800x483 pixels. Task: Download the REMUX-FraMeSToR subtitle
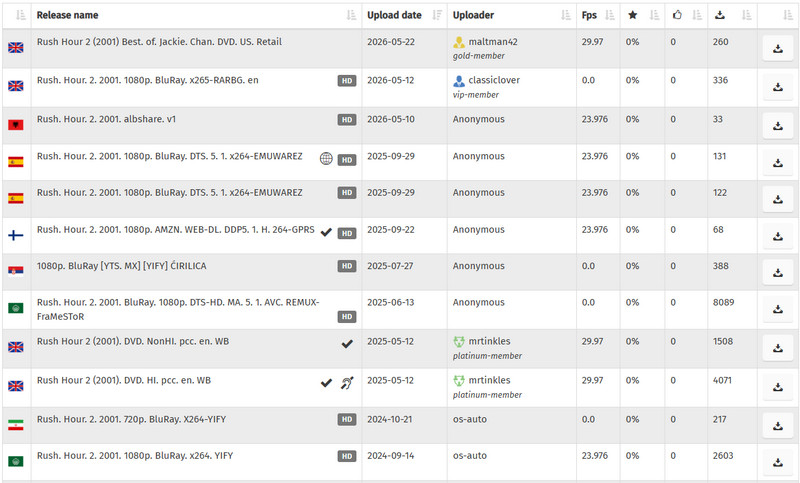[778, 309]
